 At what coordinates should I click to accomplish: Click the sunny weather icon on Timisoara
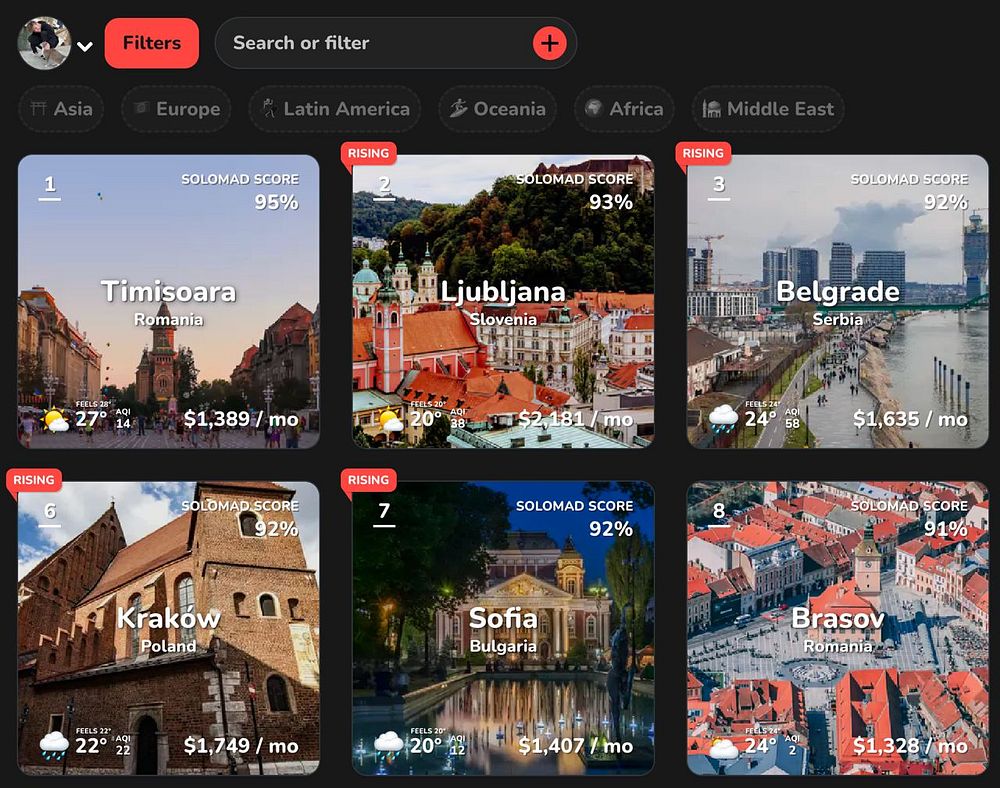click(x=55, y=420)
